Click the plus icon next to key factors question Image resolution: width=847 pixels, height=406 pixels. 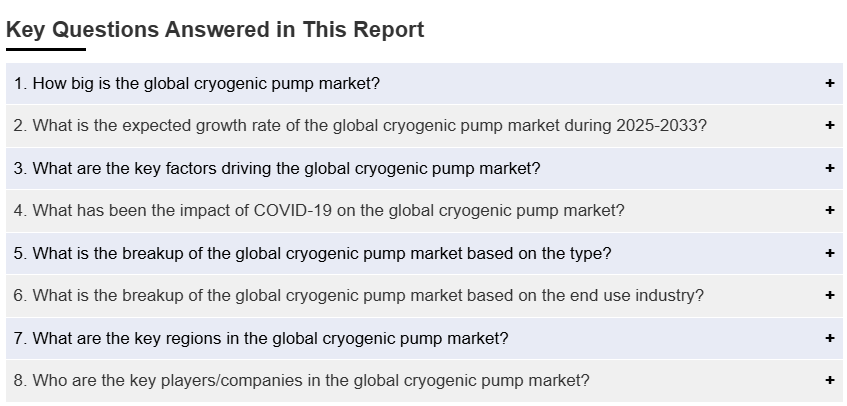pos(829,169)
